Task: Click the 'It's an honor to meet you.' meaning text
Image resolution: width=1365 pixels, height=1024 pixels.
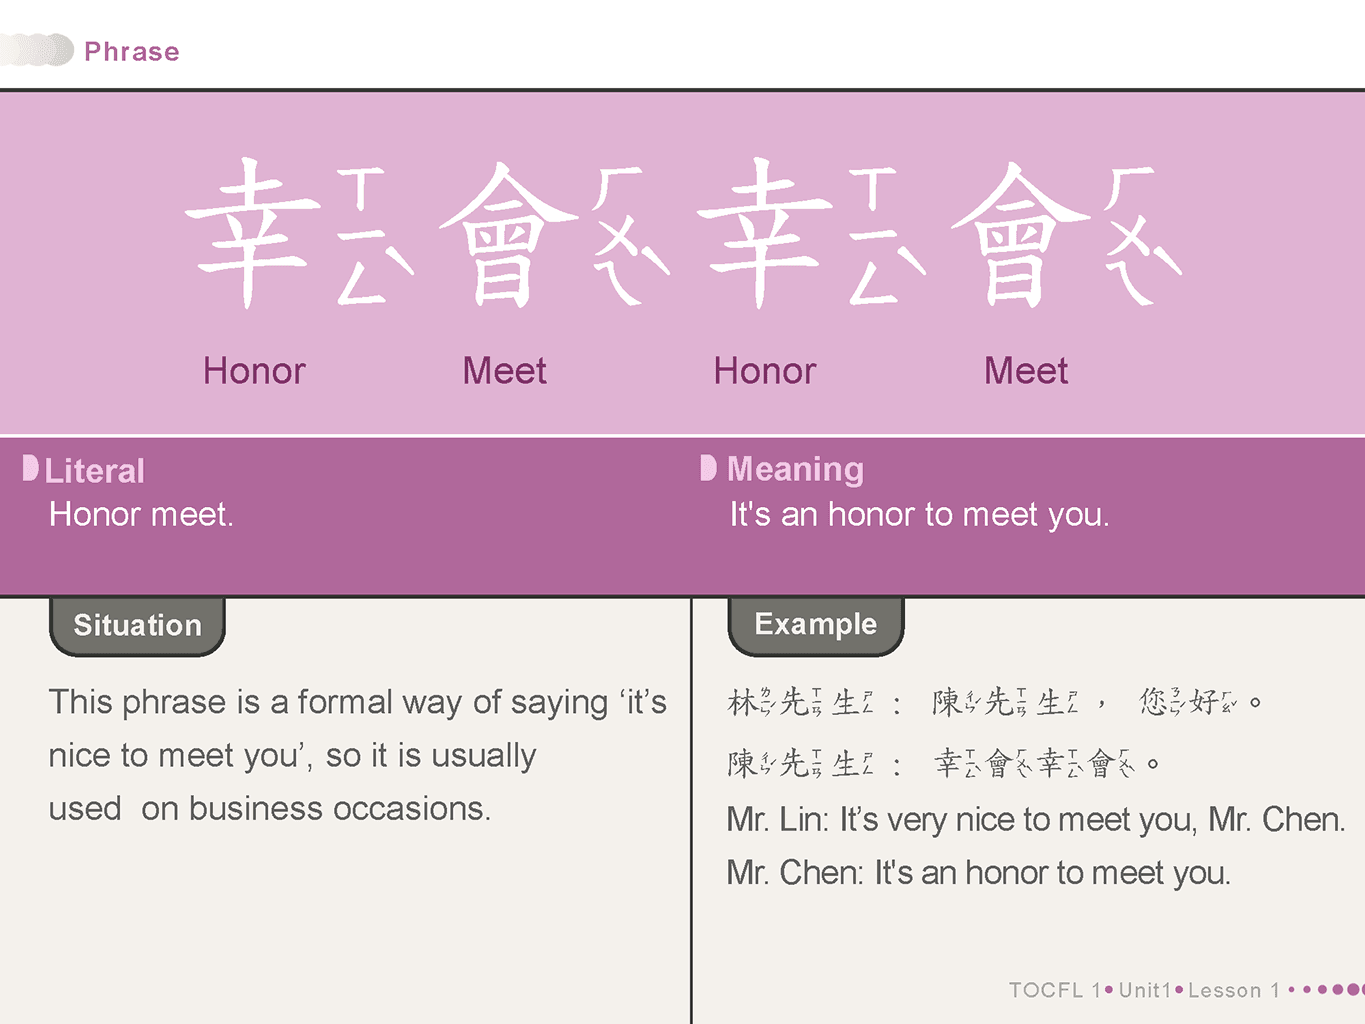Action: (919, 515)
